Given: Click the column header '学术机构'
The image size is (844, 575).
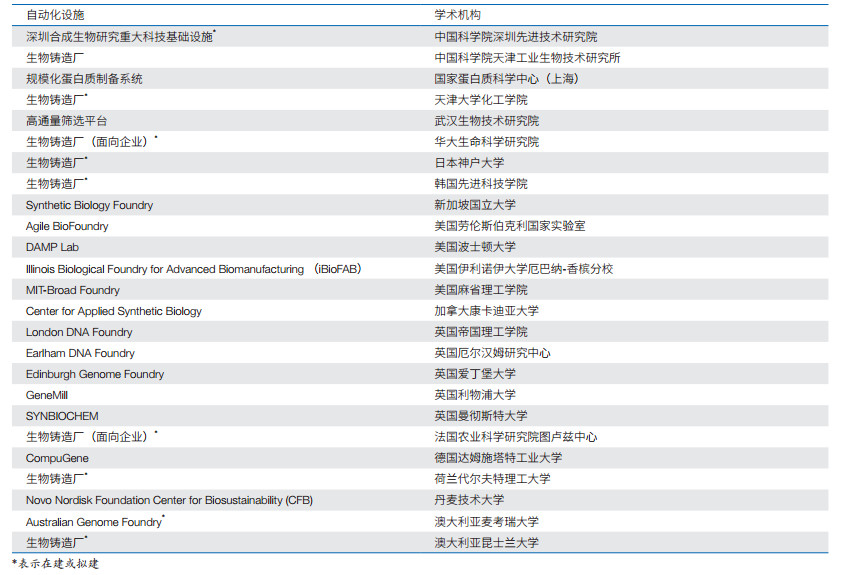Looking at the screenshot, I should (458, 15).
